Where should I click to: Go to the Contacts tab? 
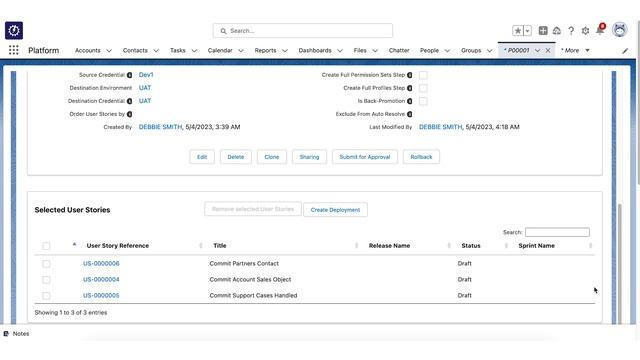pos(135,50)
